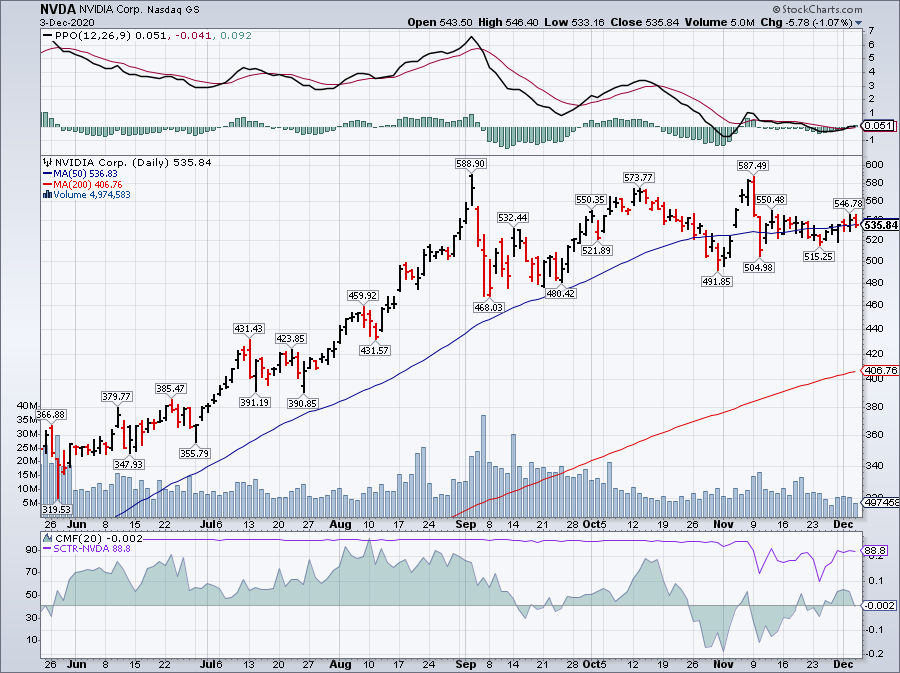
Task: Click the red-outlined 406.76 tag on right axis
Action: coord(881,371)
